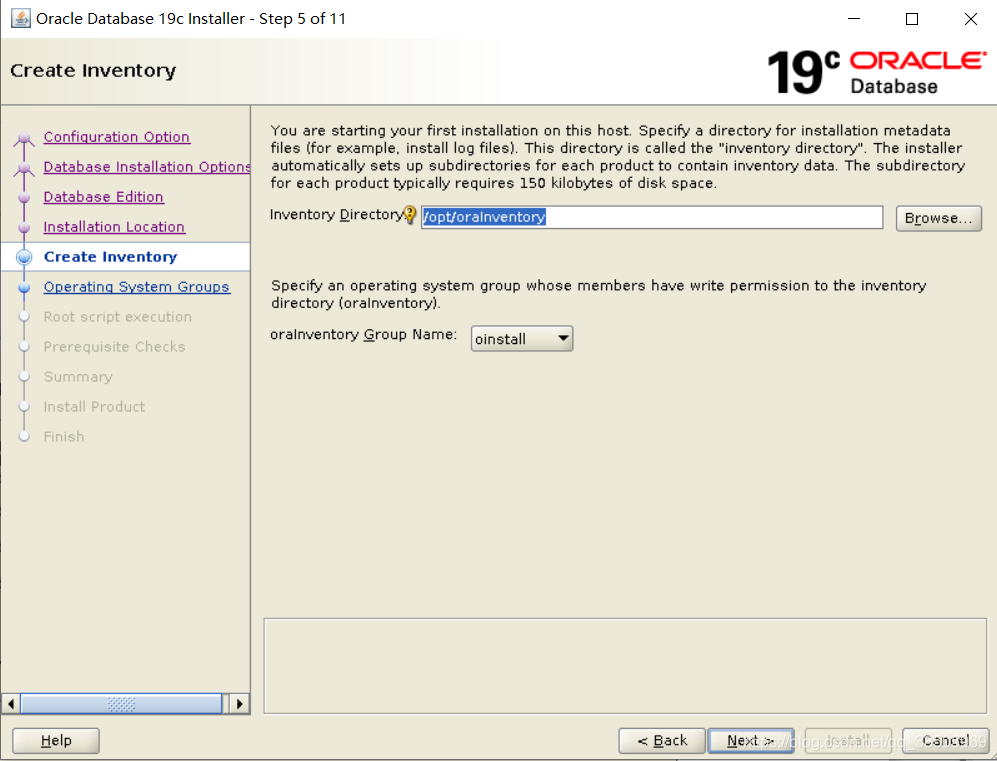
Task: Click the Finish step label
Action: [64, 437]
